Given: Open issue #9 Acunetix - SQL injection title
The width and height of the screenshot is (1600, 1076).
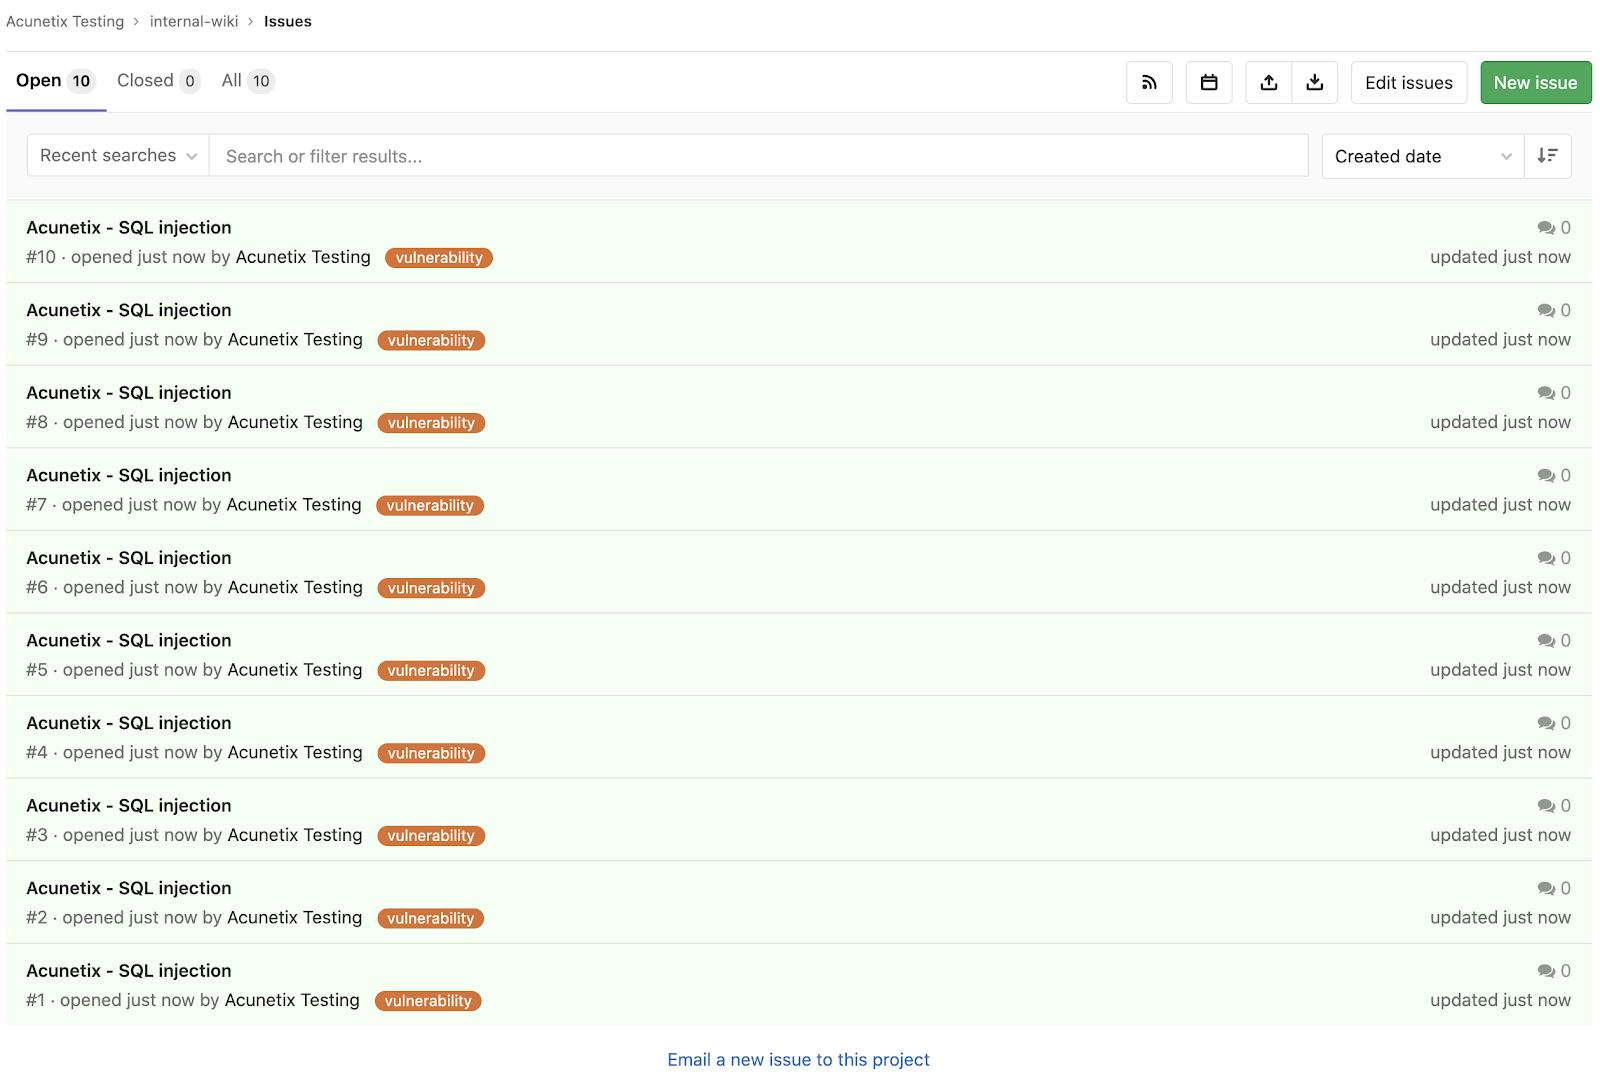Looking at the screenshot, I should point(129,311).
